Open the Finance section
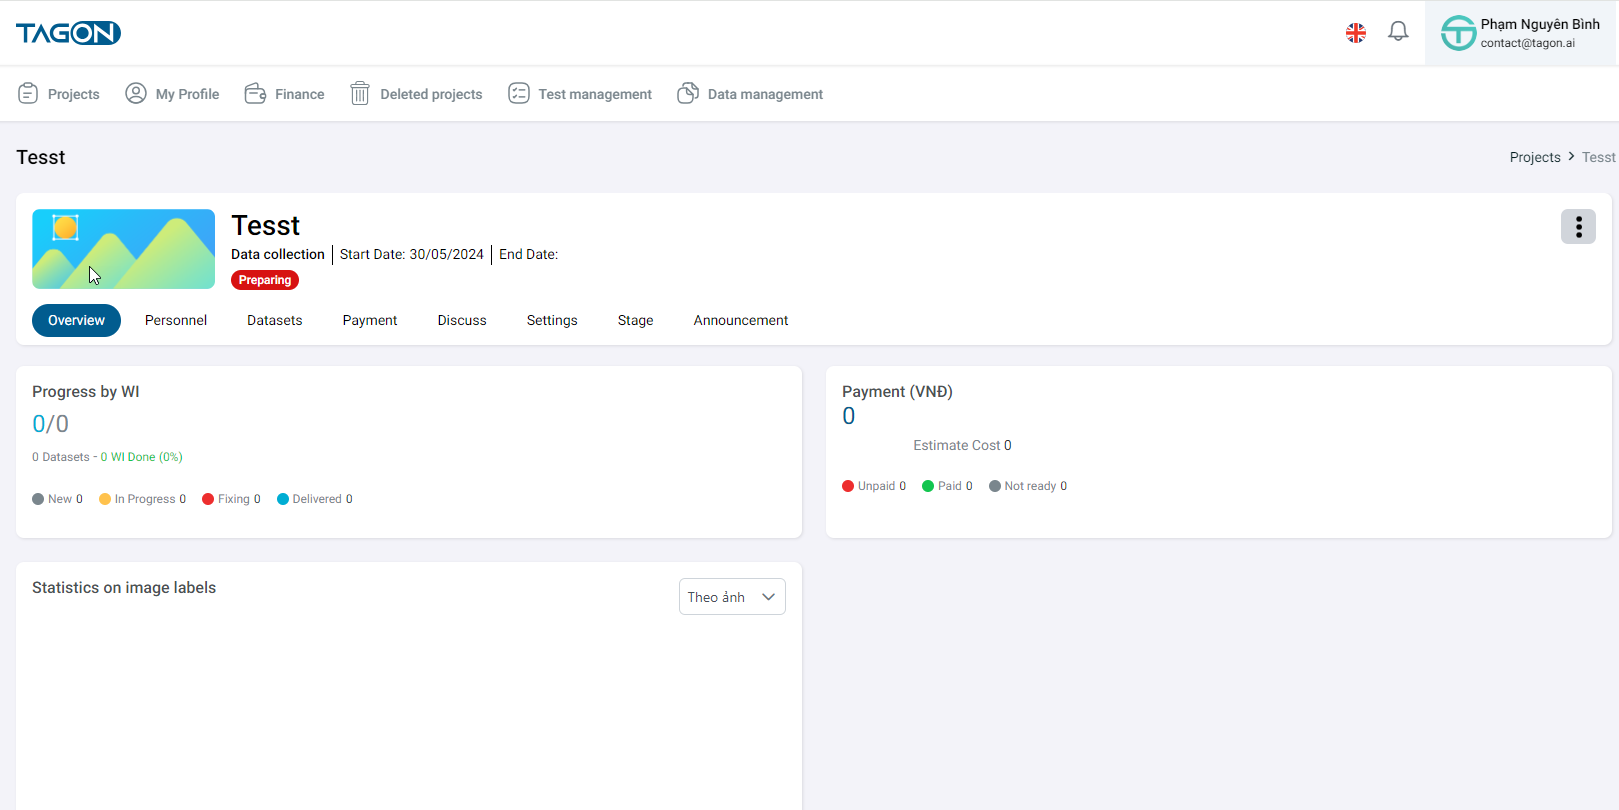 (285, 94)
